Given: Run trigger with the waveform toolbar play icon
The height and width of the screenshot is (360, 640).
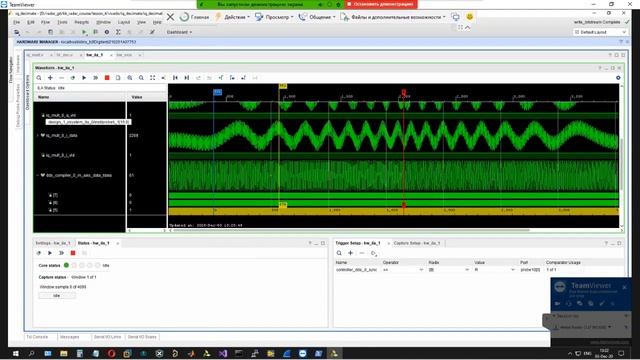Looking at the screenshot, I should (x=84, y=78).
